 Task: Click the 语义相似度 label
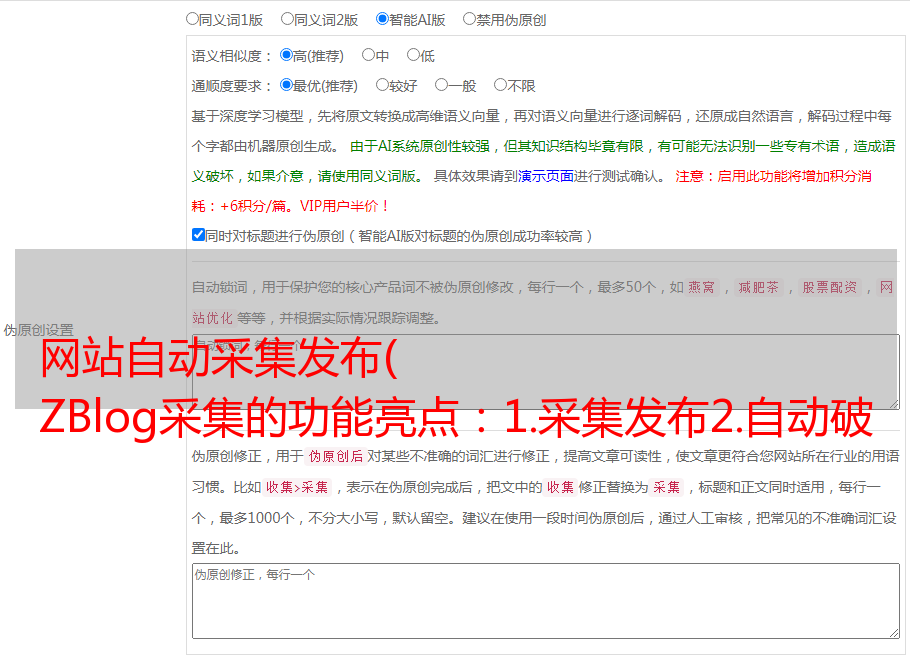click(231, 56)
